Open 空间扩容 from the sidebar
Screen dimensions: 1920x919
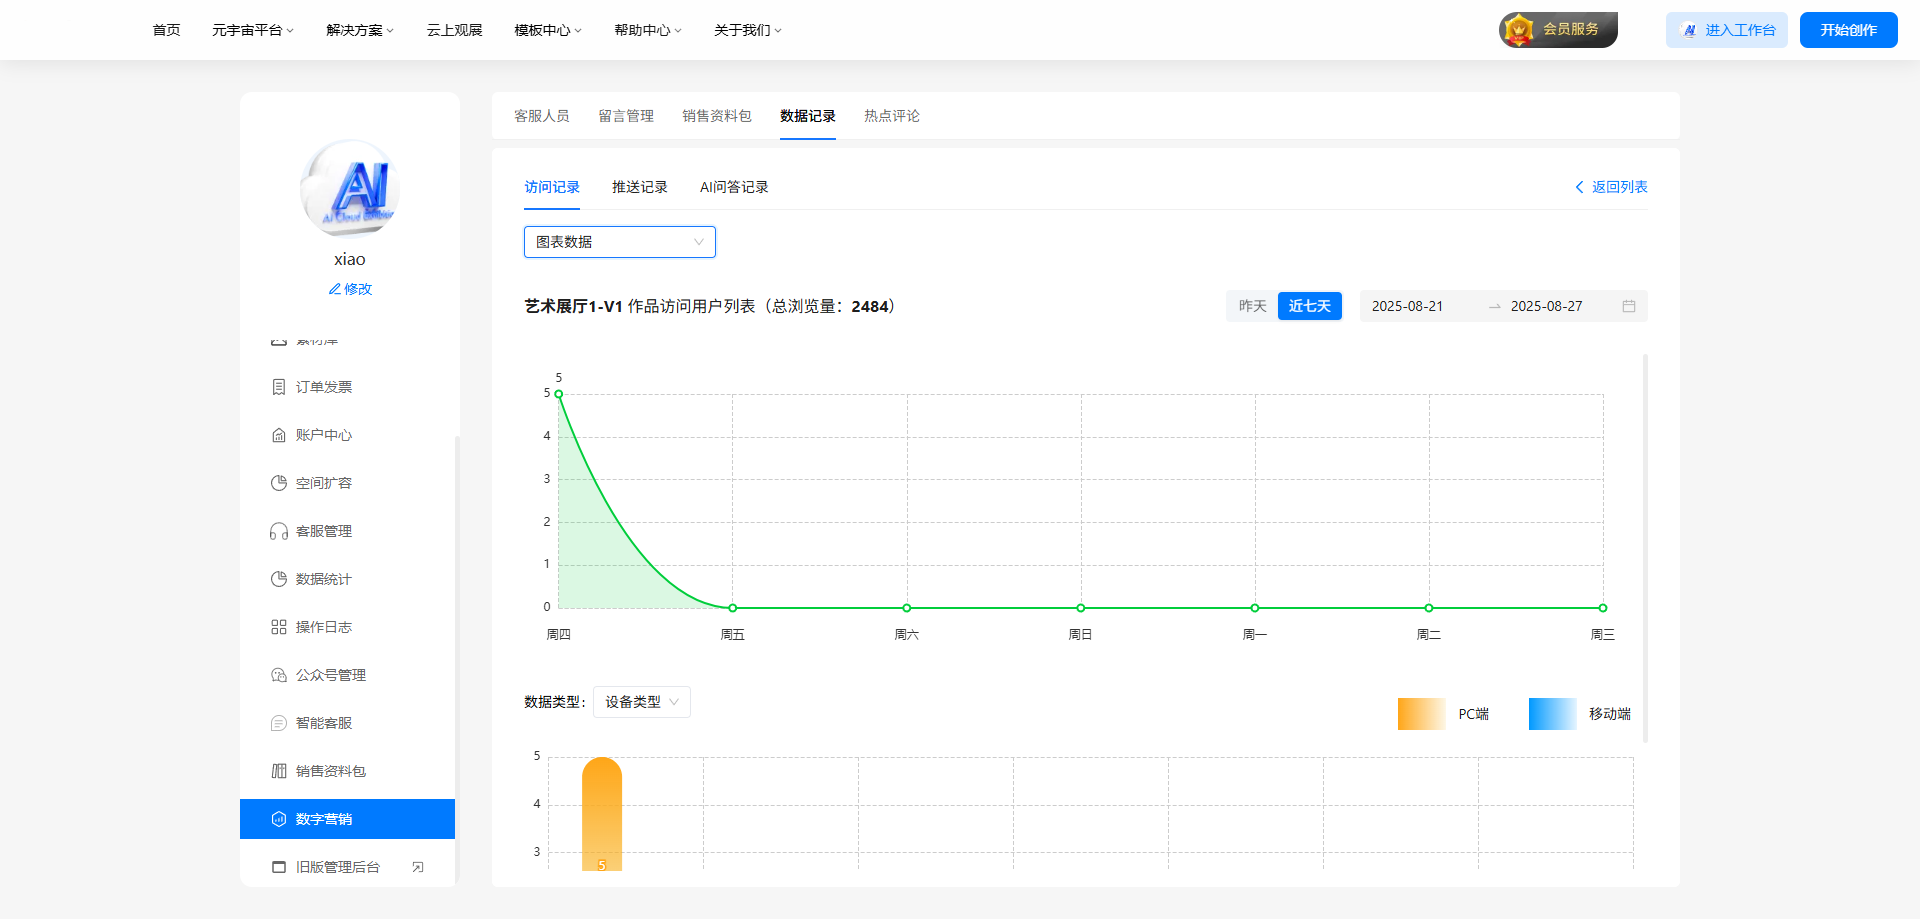[322, 483]
